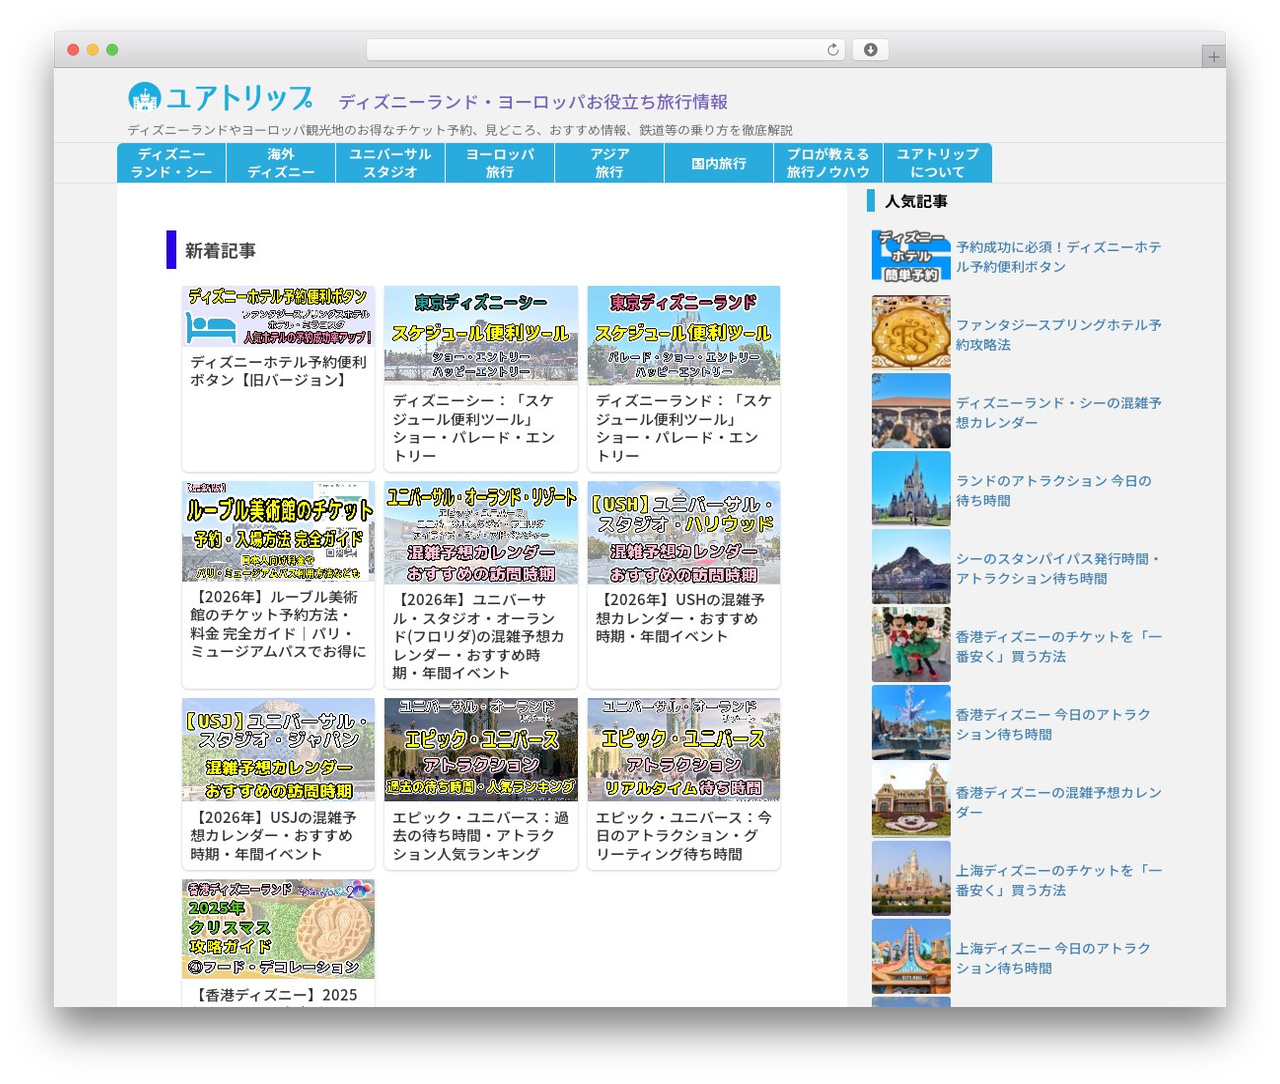
Task: Click 上海ディズニーのチケットを一番安く買う方法 link
Action: [x=1058, y=880]
